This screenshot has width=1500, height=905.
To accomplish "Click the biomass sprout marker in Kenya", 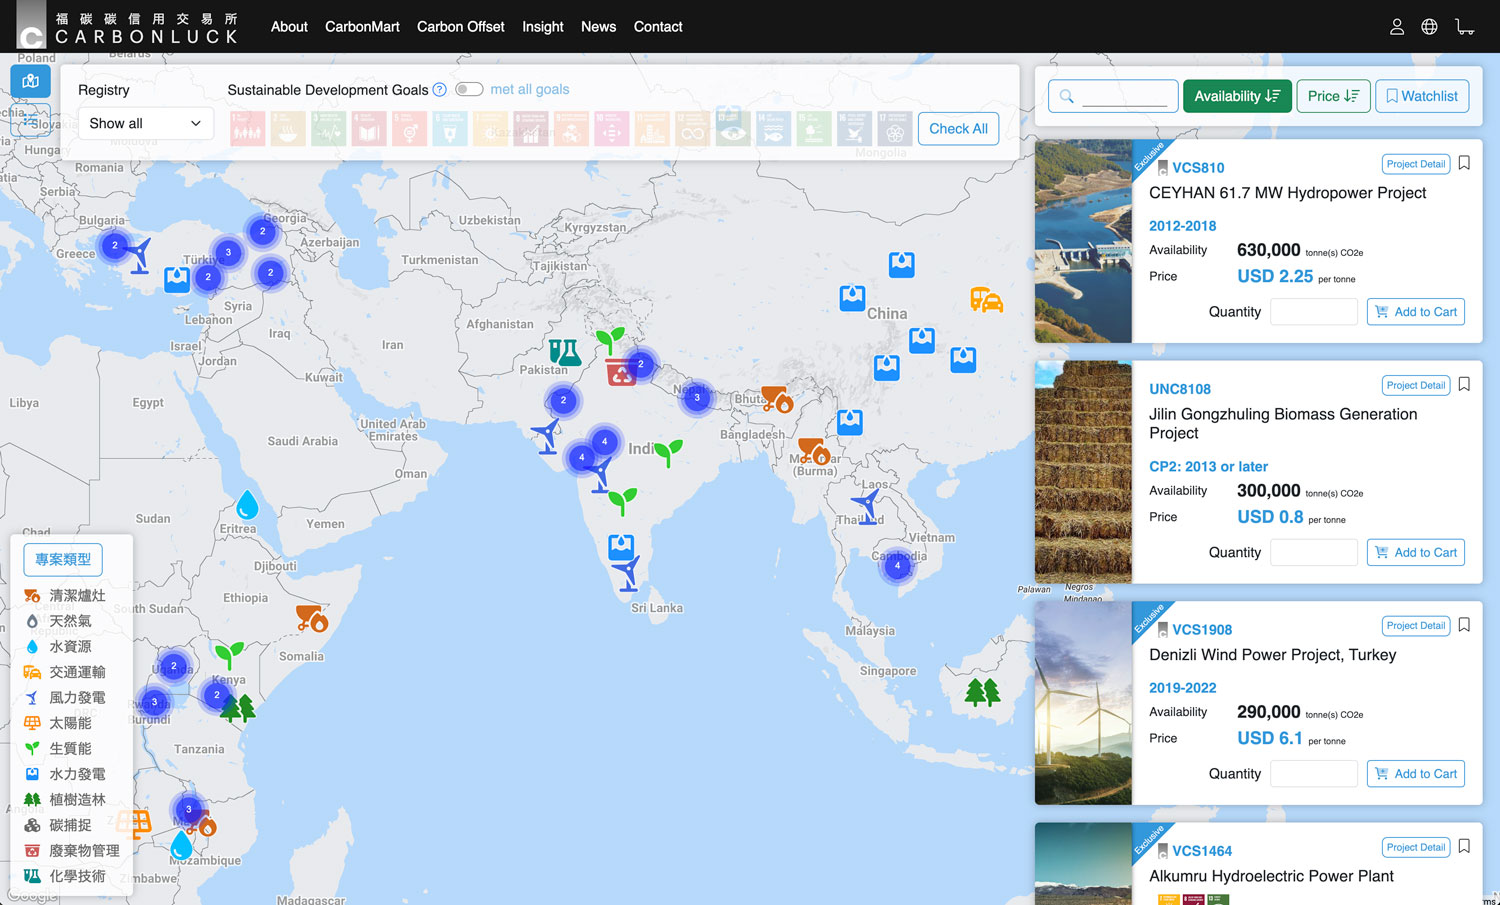I will click(230, 654).
